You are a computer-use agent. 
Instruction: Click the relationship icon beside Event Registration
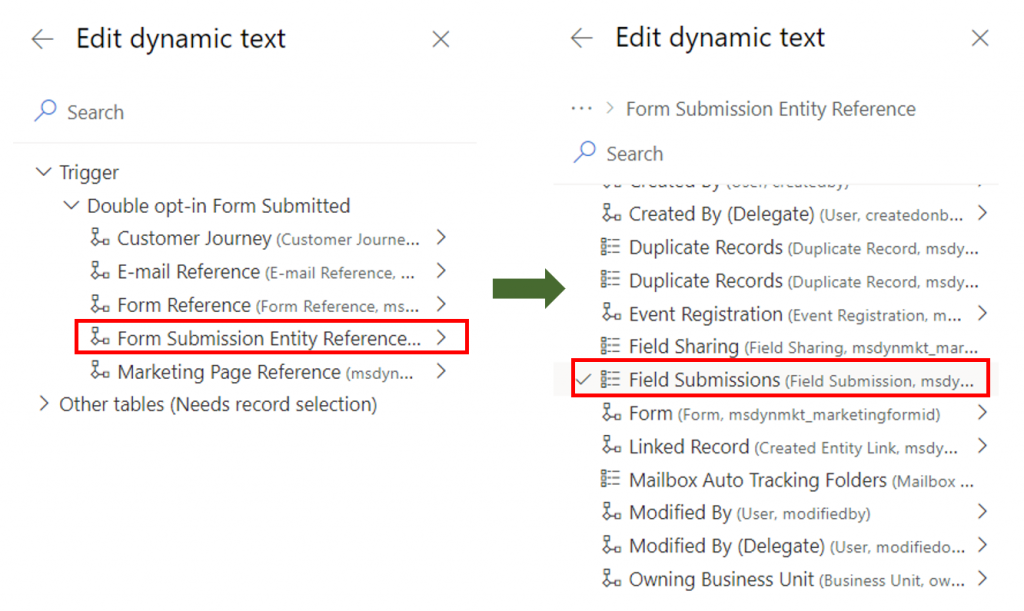coord(610,314)
